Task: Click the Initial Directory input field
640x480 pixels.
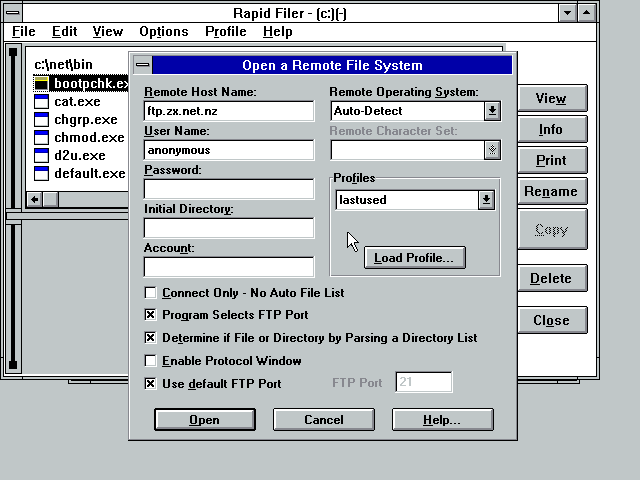Action: [229, 228]
